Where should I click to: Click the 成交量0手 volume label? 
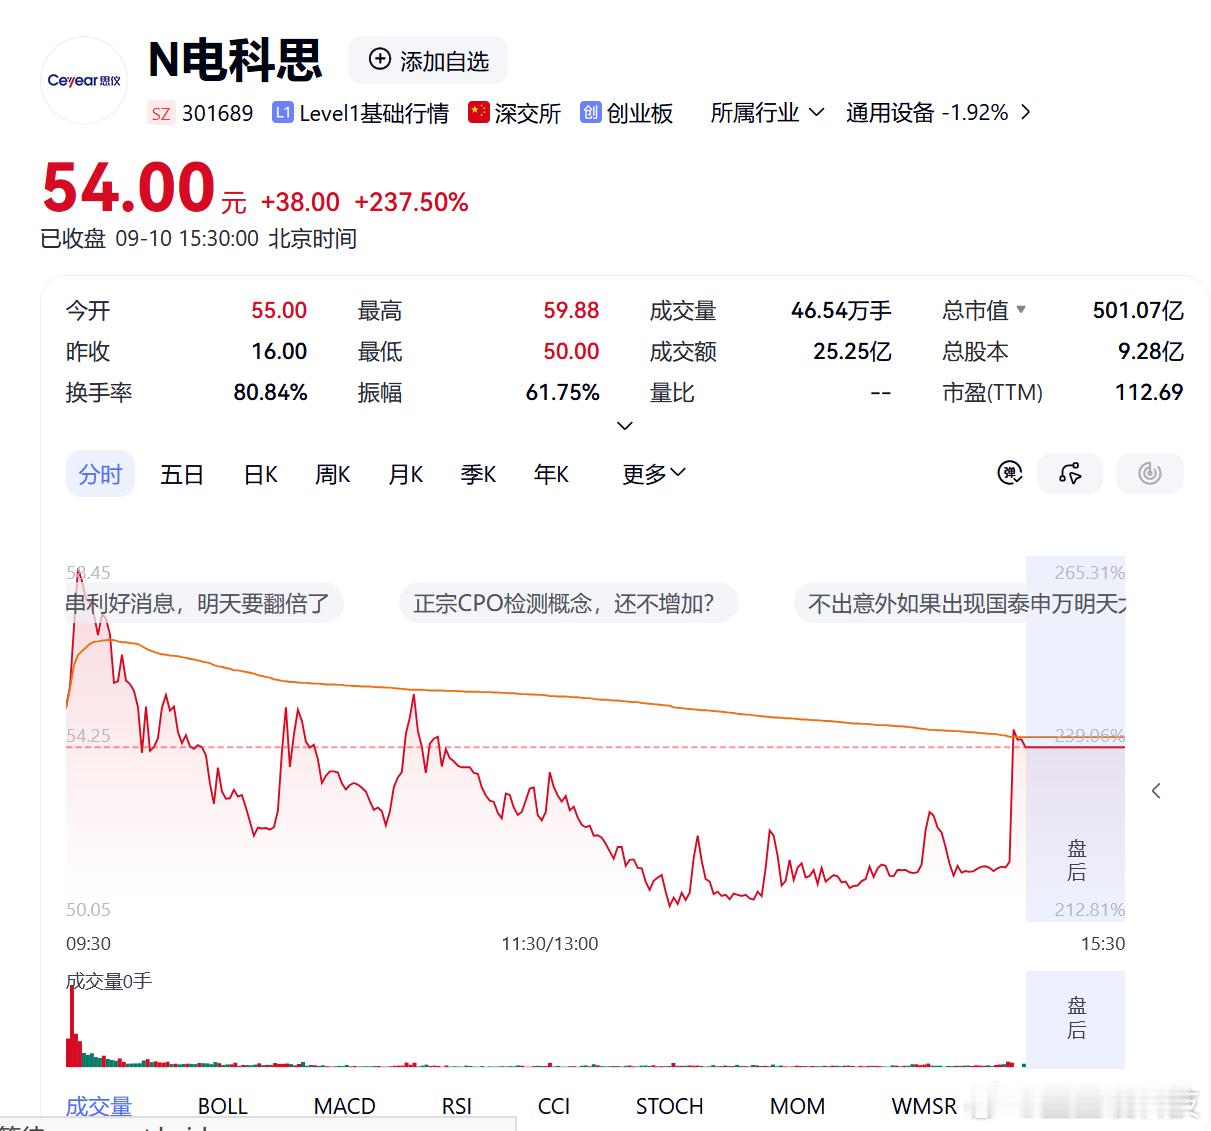coord(109,981)
